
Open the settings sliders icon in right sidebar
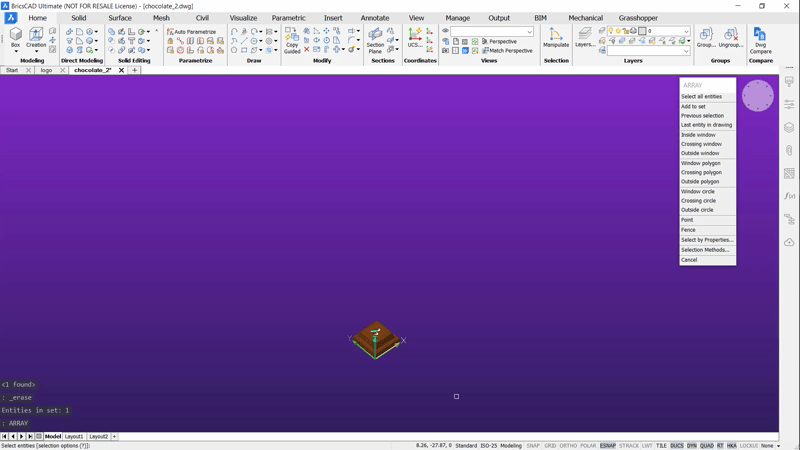tap(789, 105)
